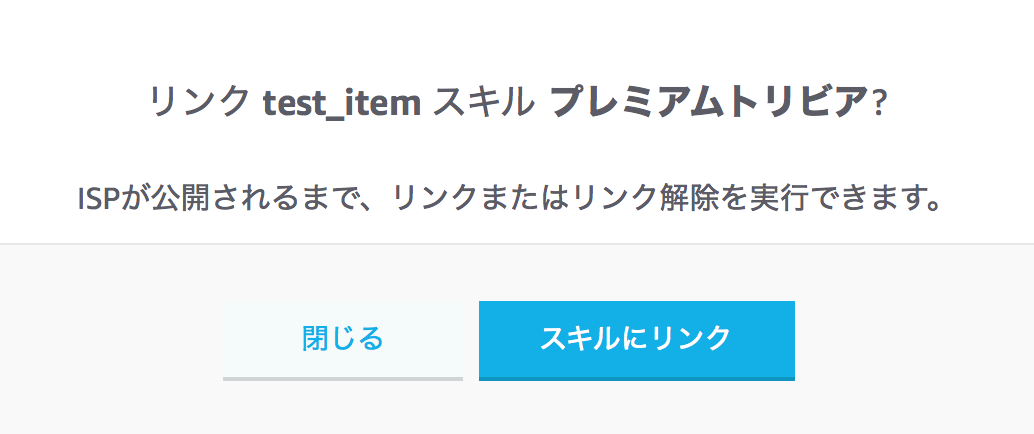Click the gap between the two buttons
Viewport: 1034px width, 434px height.
(x=471, y=340)
